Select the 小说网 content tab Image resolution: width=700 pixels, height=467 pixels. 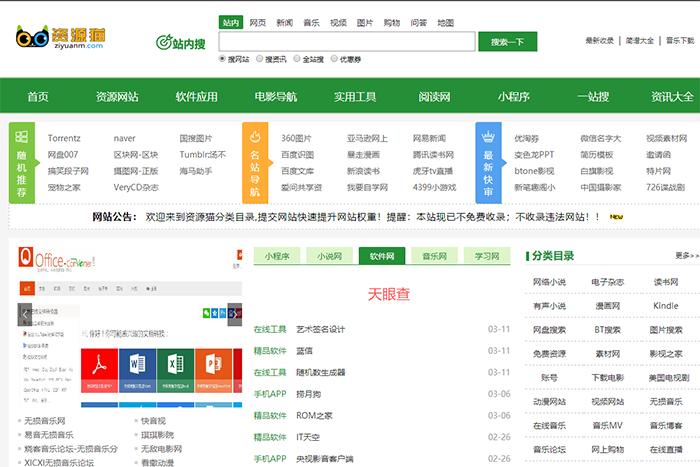pos(329,256)
